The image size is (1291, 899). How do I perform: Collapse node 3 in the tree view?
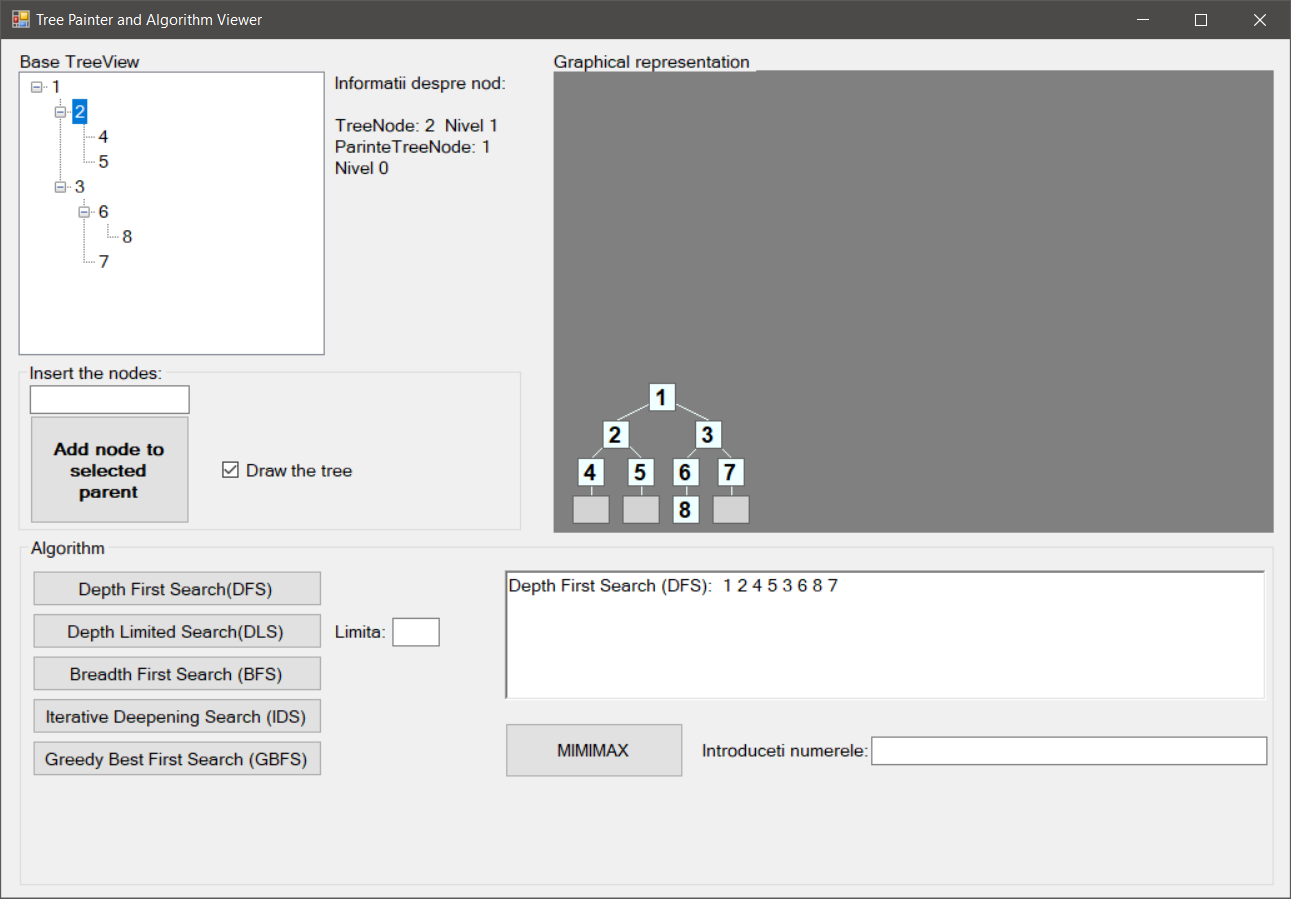61,187
